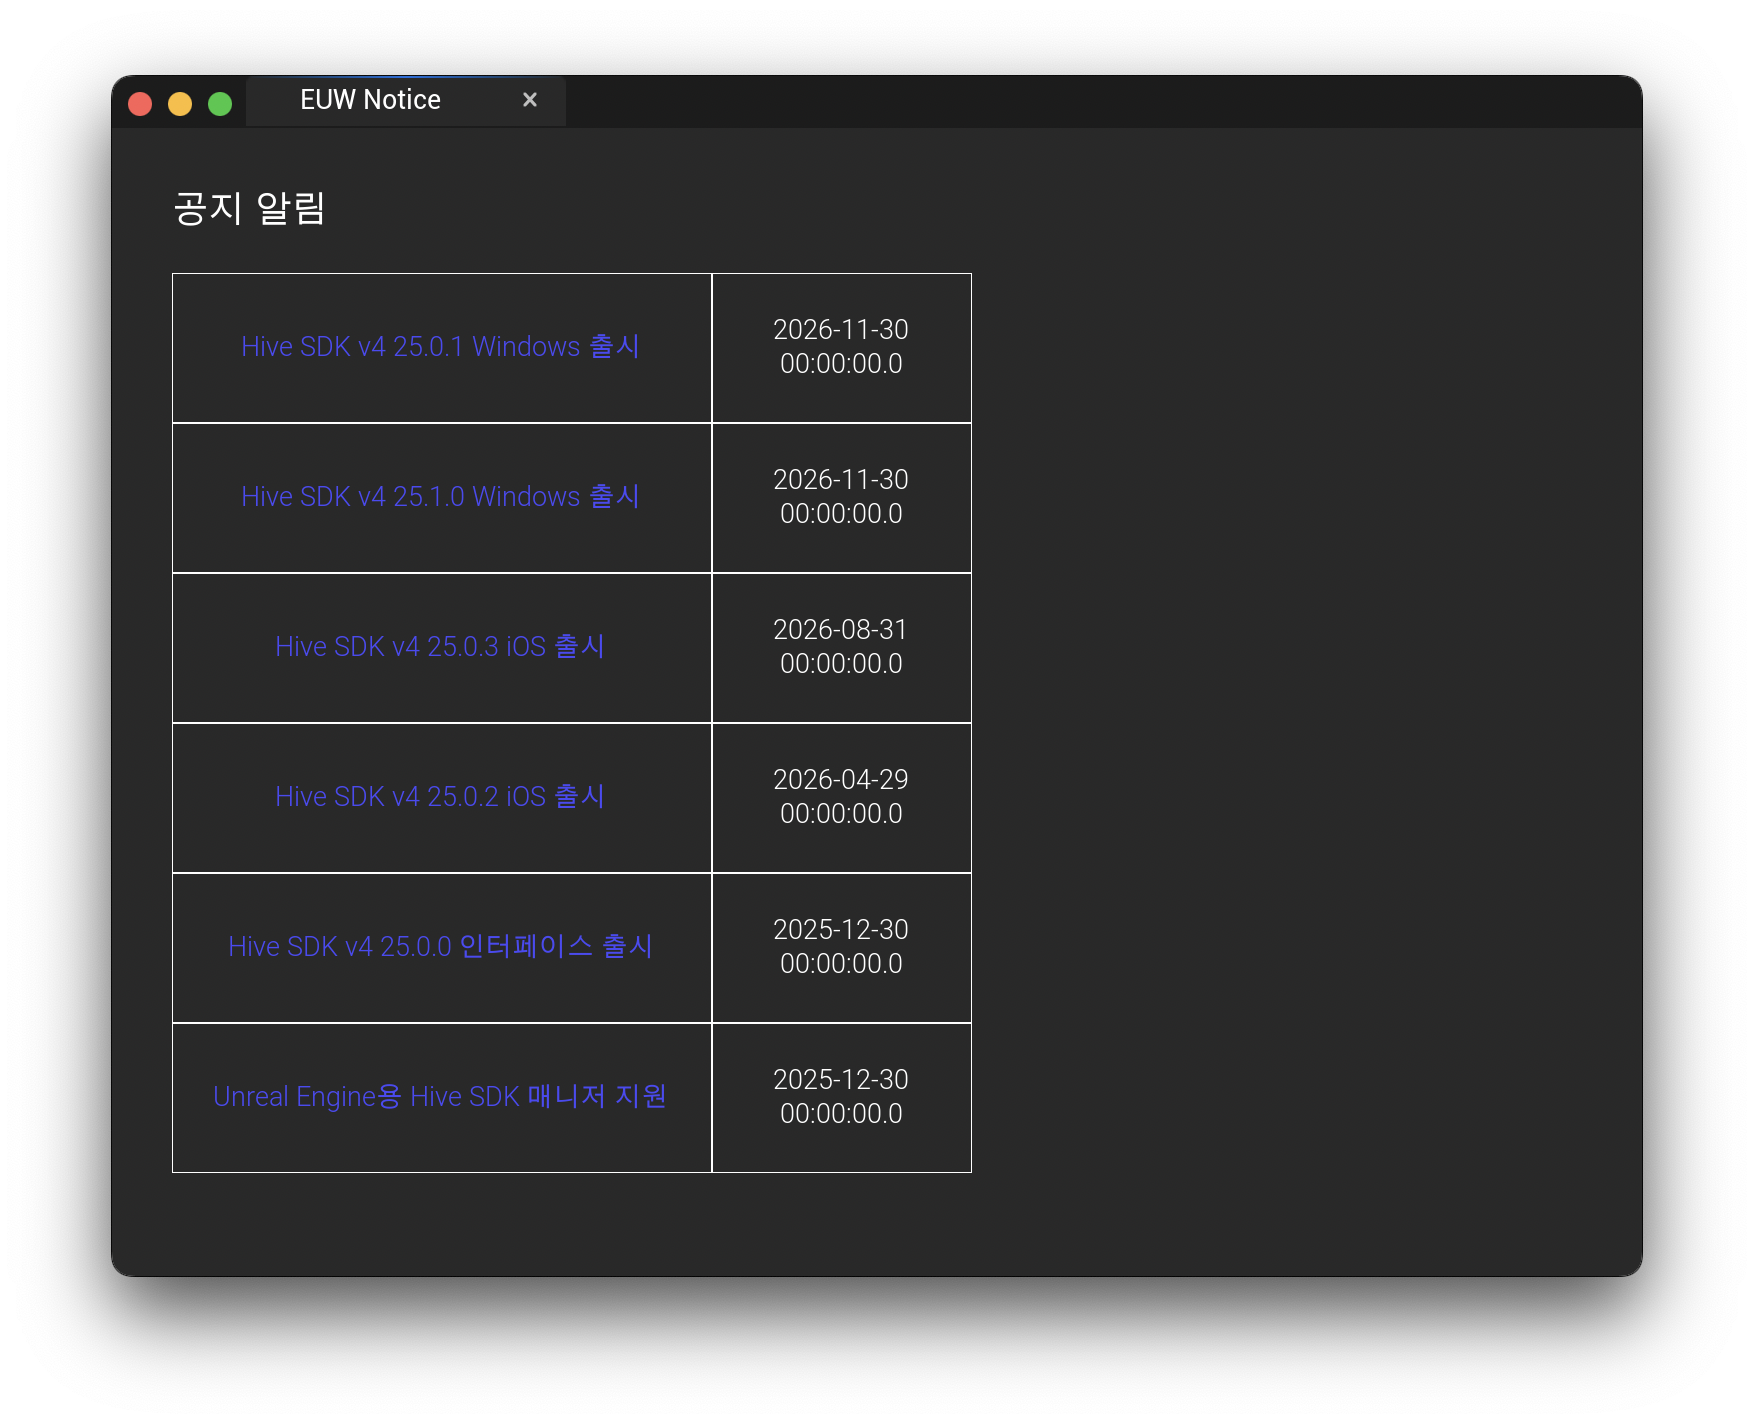Viewport: 1754px width, 1424px height.
Task: Open Hive SDK v4 25.0.1 Windows notice
Action: point(440,347)
